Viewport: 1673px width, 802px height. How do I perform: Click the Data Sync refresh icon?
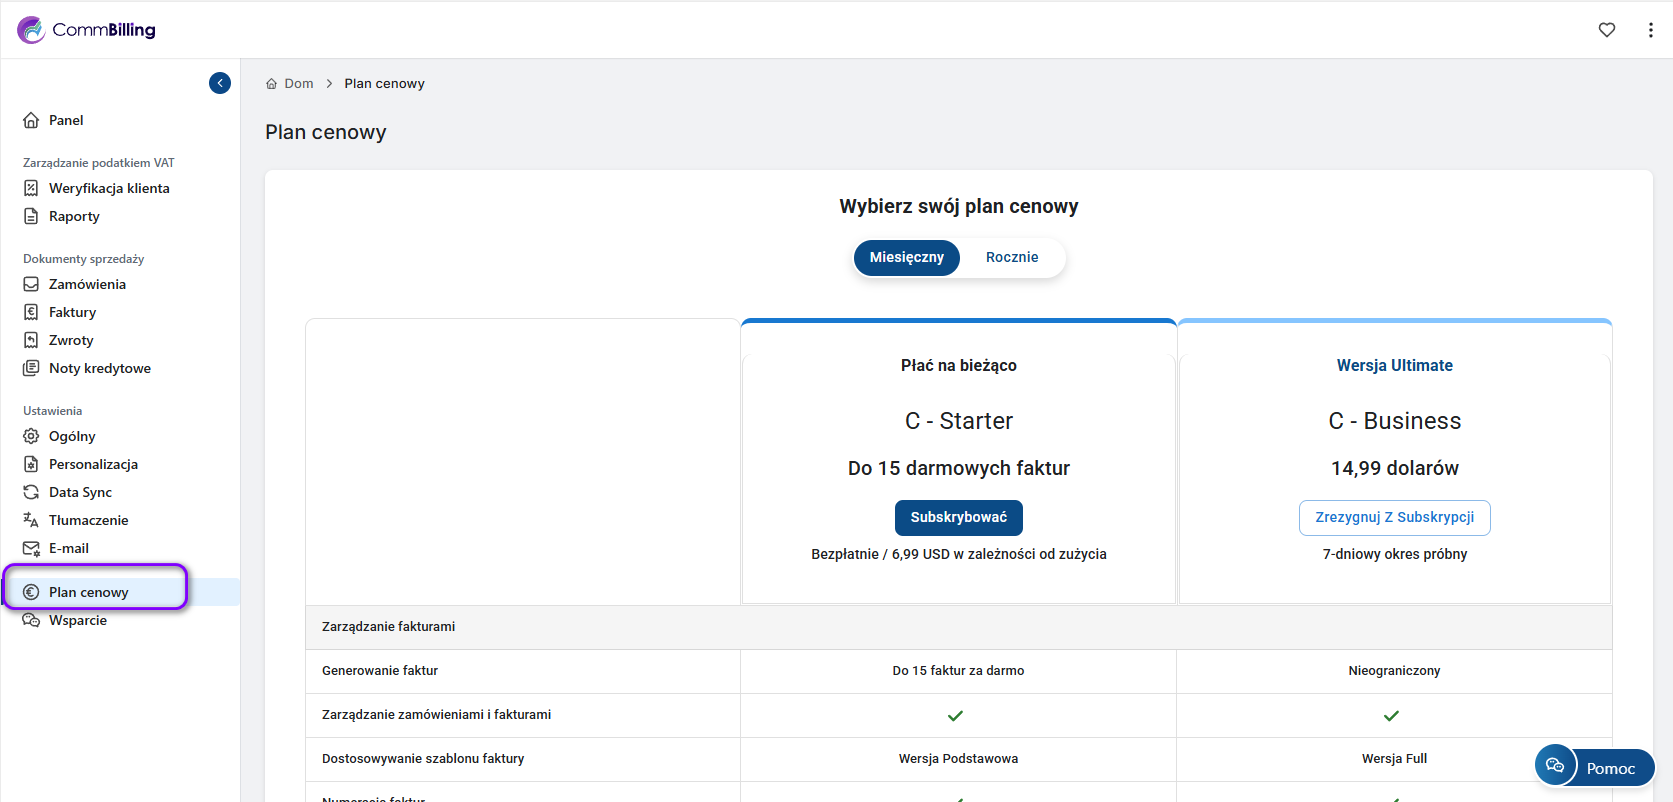(x=31, y=492)
